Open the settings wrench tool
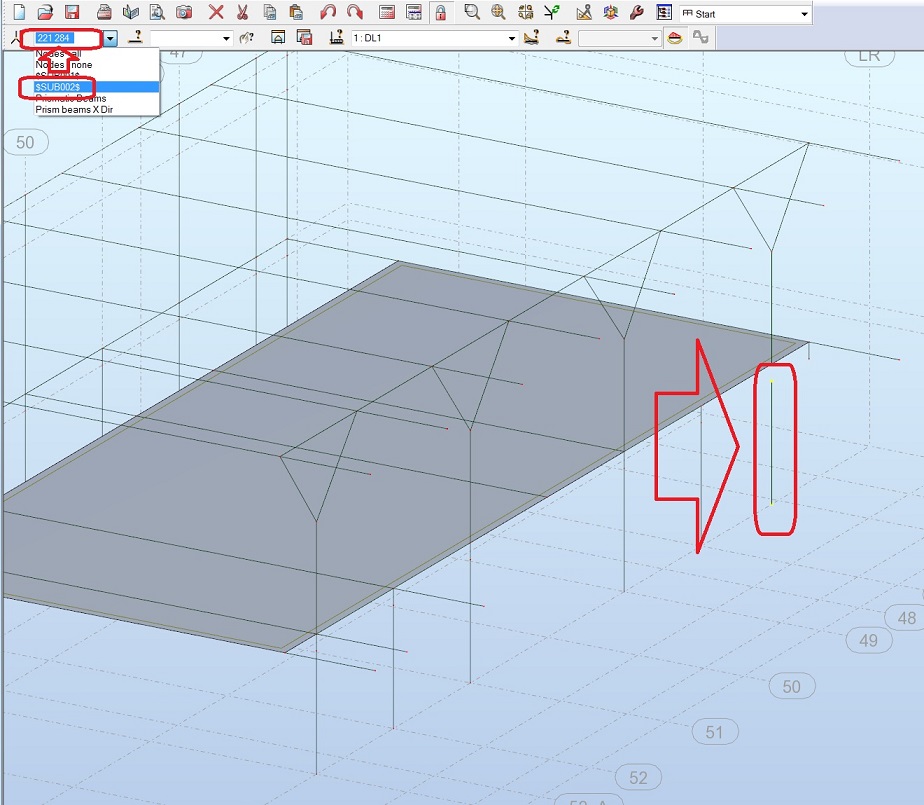This screenshot has width=924, height=805. pyautogui.click(x=638, y=13)
